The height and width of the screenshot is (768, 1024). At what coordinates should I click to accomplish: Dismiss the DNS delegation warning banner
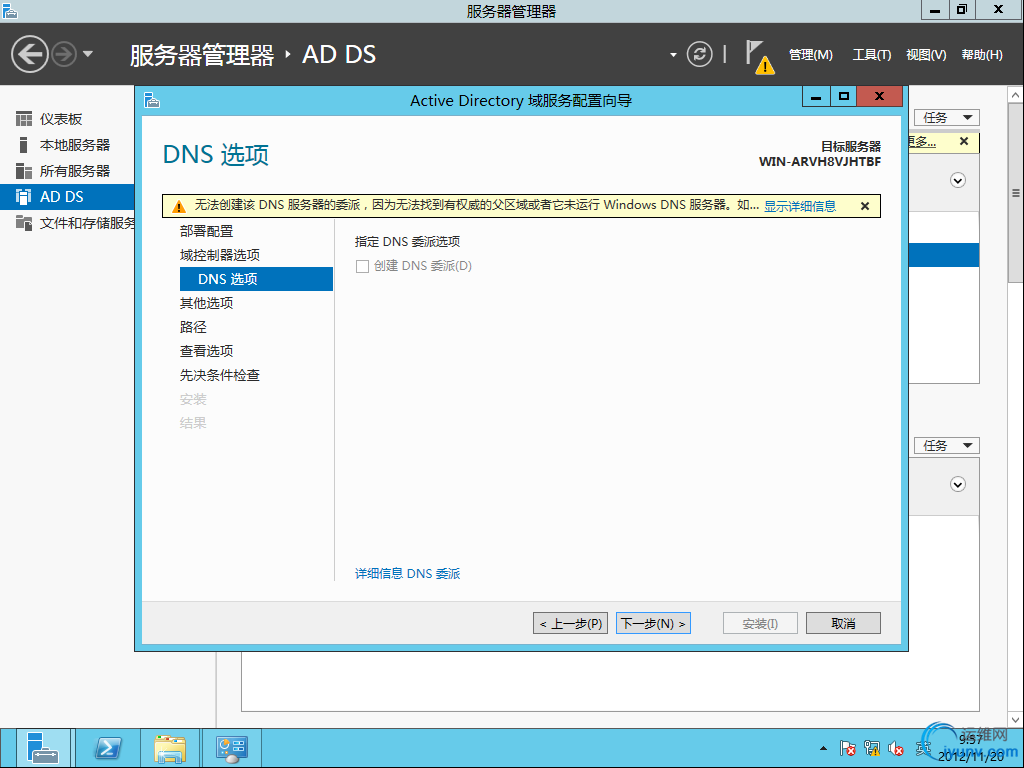coord(865,206)
